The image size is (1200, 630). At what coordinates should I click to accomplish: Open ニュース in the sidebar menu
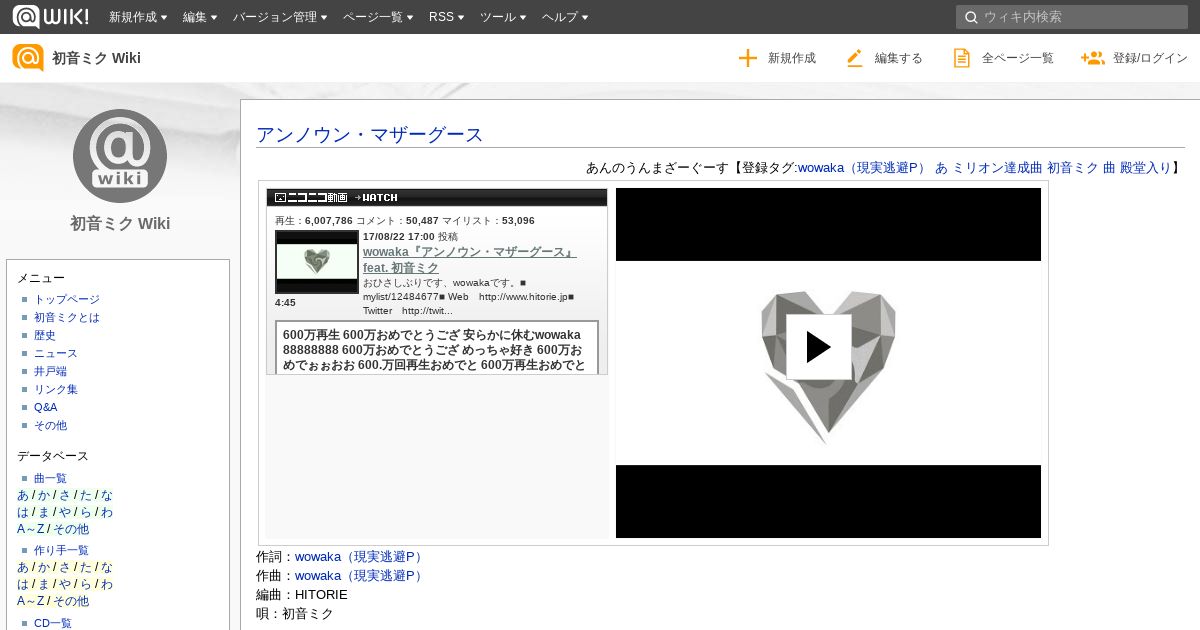pos(56,353)
